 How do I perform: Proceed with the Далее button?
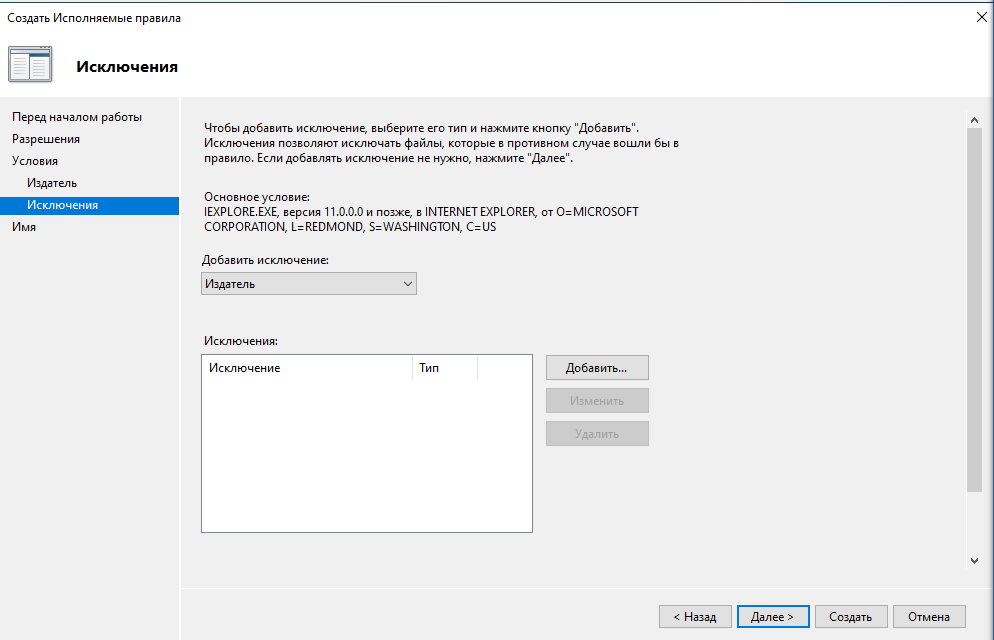coord(773,617)
